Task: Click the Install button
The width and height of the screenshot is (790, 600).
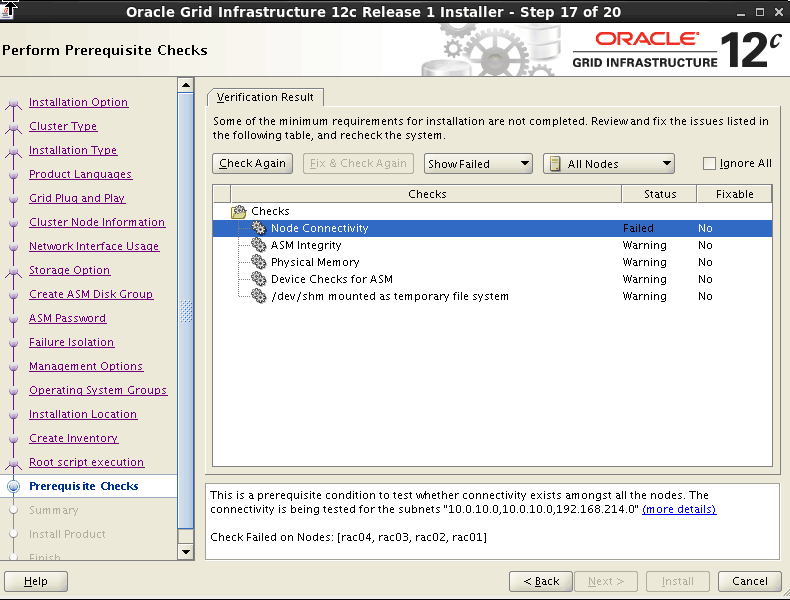Action: pyautogui.click(x=678, y=581)
